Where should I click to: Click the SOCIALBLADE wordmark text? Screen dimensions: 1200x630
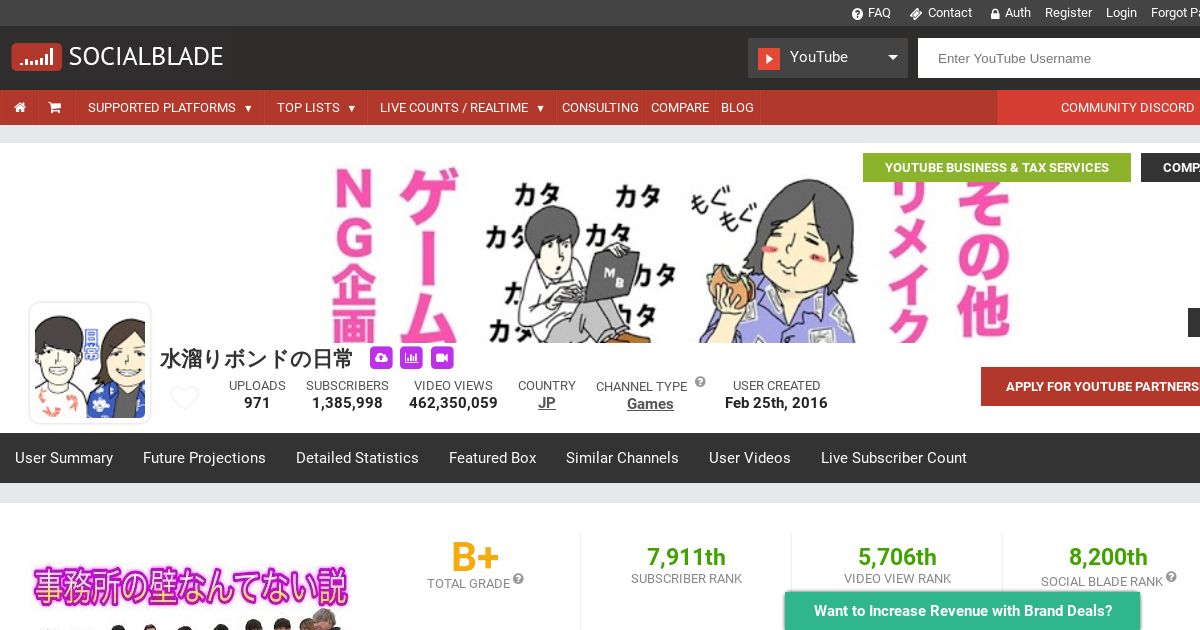pyautogui.click(x=146, y=57)
